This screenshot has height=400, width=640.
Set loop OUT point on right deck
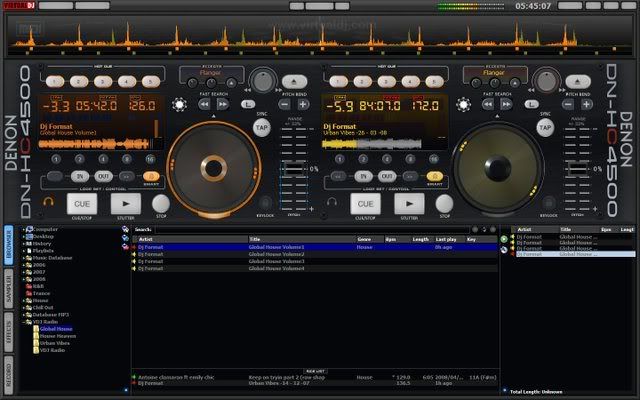pyautogui.click(x=387, y=176)
